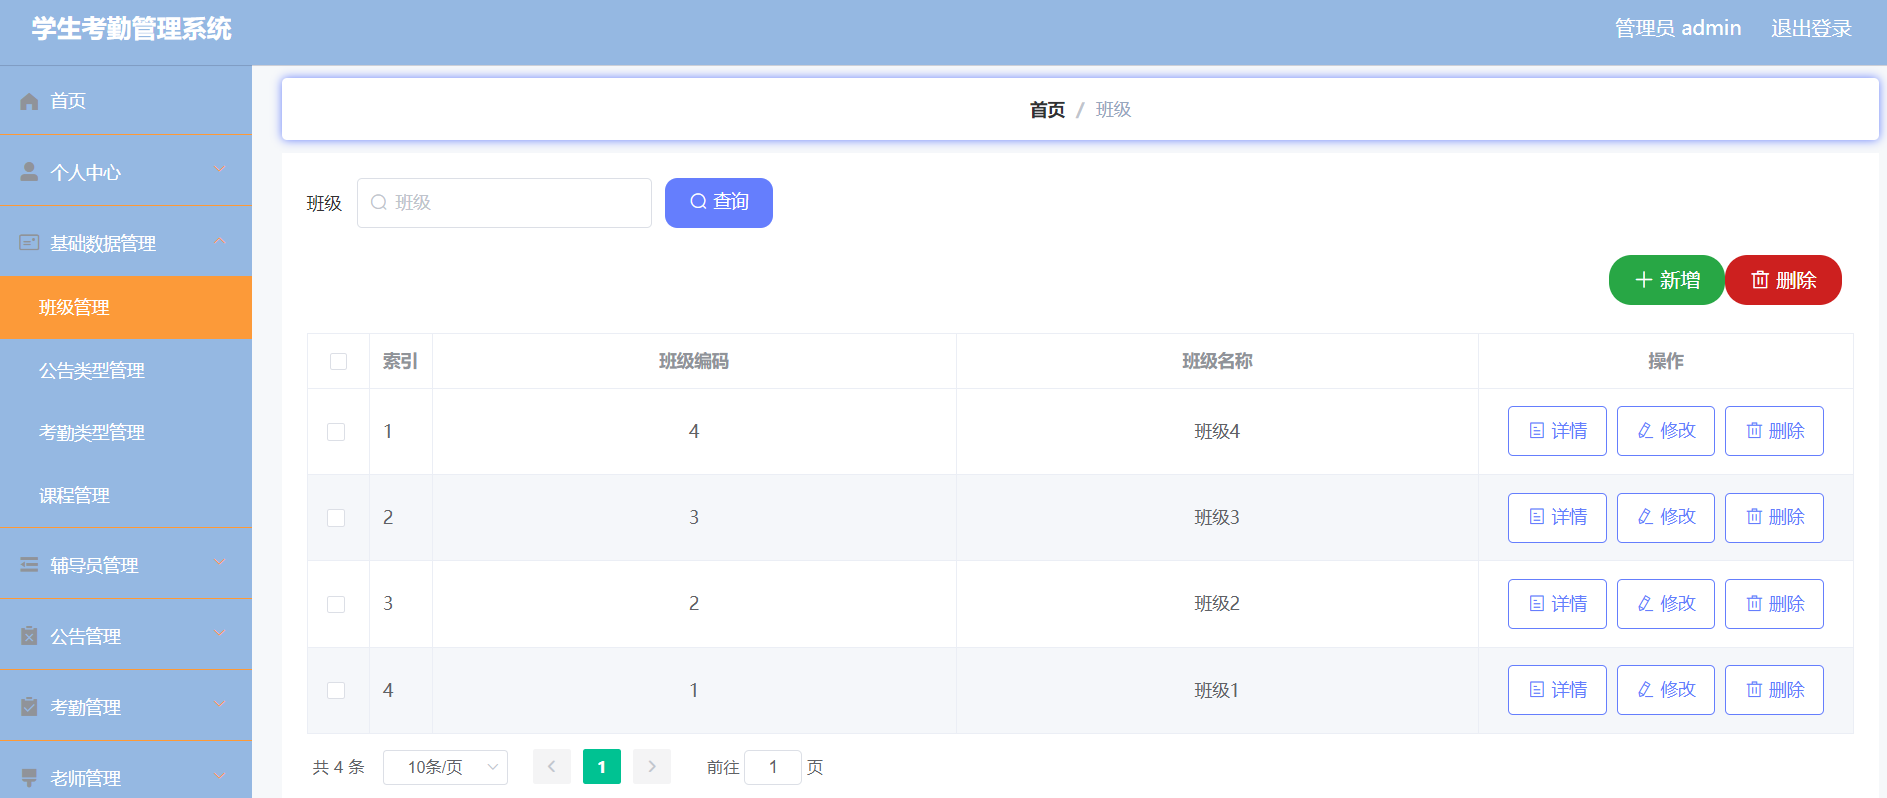Click the trash icon in 班级4 删除 button
The width and height of the screenshot is (1887, 798).
[1754, 431]
